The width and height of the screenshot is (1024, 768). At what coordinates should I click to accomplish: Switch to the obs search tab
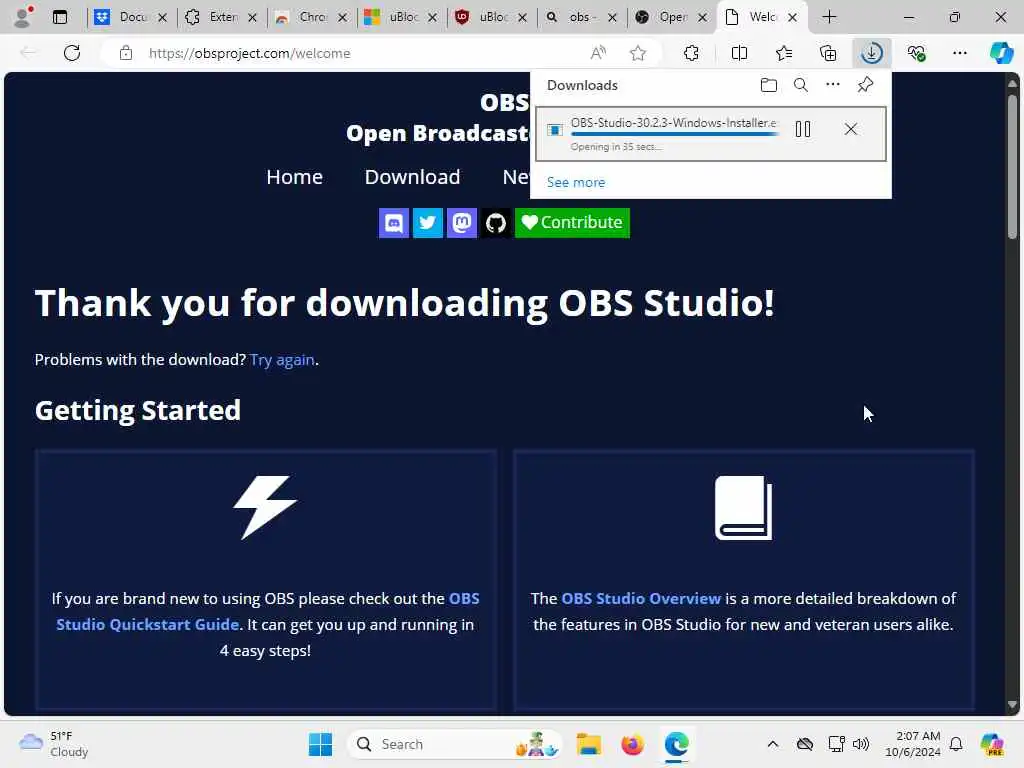pyautogui.click(x=581, y=17)
